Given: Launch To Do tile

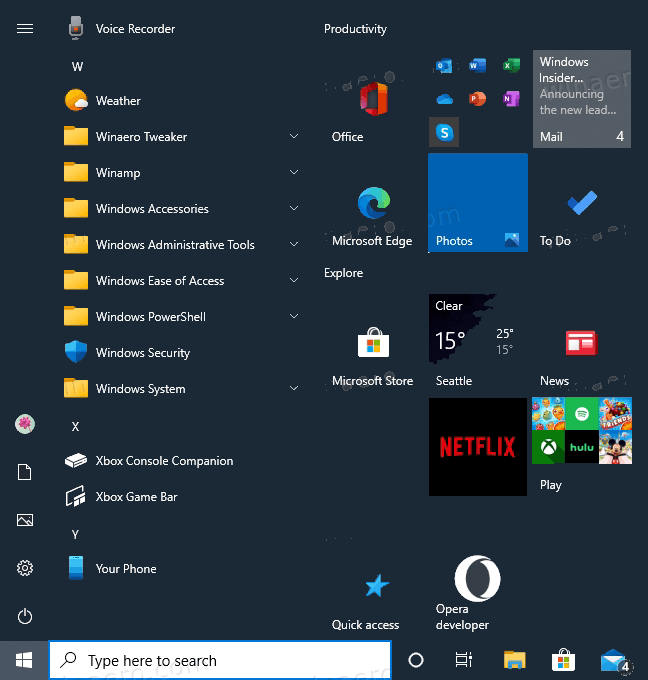Looking at the screenshot, I should [582, 203].
